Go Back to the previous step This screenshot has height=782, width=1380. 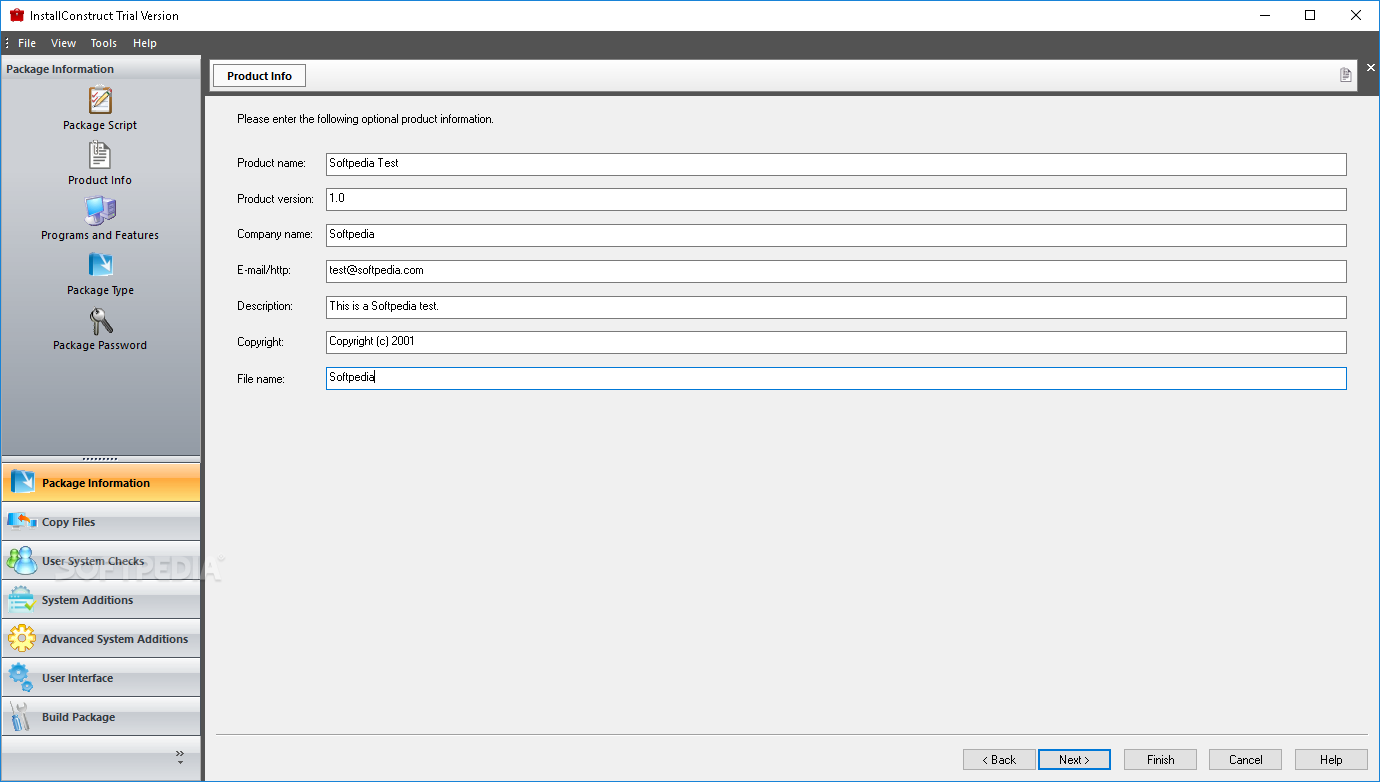coord(999,760)
